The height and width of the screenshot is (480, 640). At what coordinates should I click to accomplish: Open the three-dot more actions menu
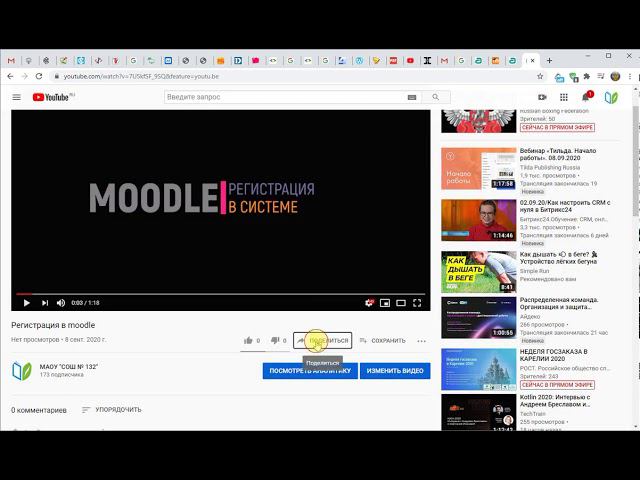422,341
